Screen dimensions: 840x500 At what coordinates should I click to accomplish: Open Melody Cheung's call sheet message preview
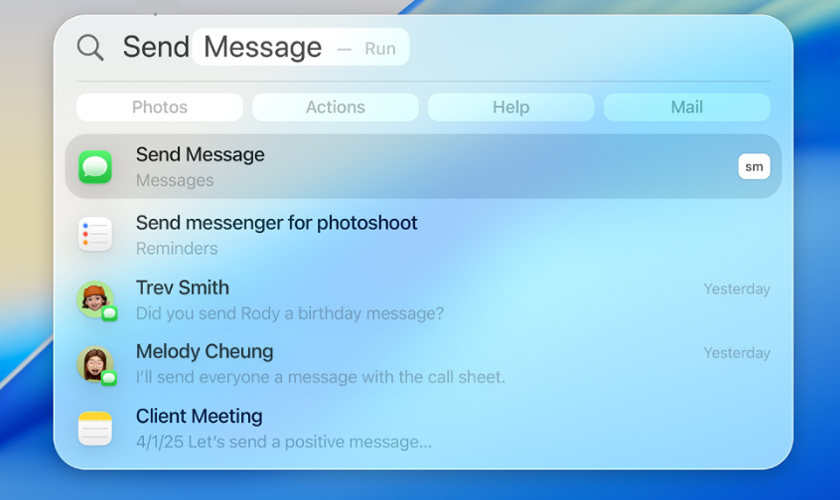[x=320, y=377]
